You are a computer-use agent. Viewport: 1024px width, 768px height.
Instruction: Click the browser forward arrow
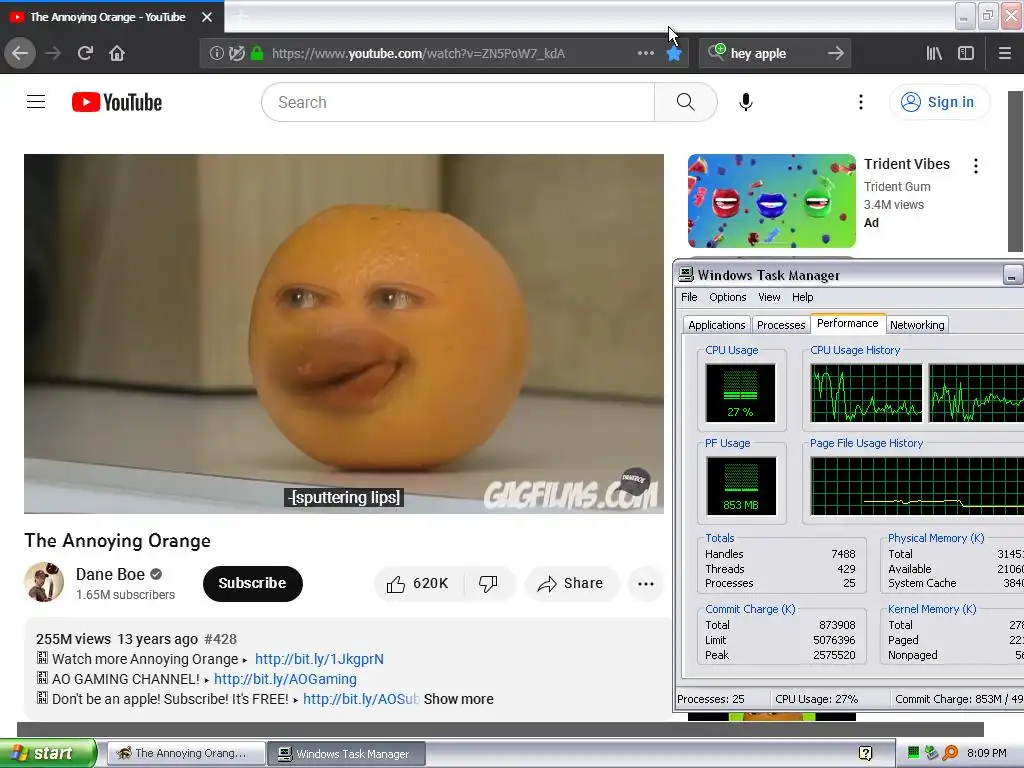[x=53, y=53]
